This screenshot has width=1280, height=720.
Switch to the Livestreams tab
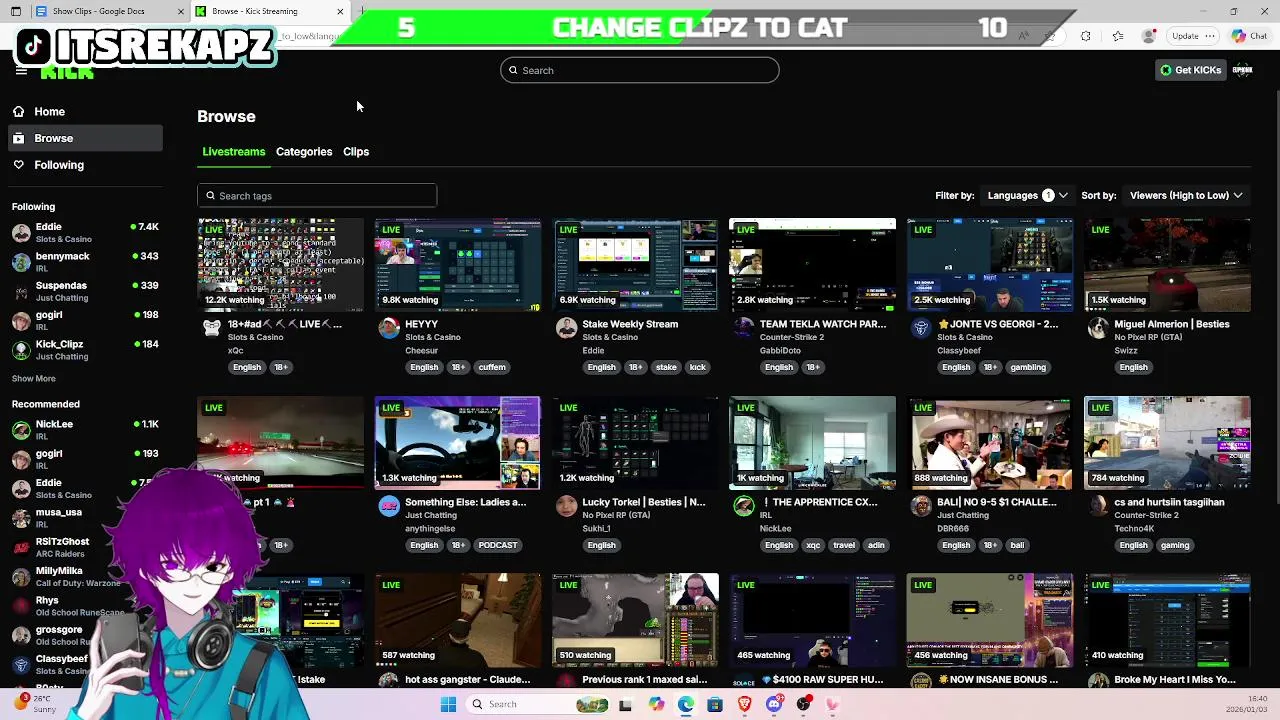[x=234, y=152]
